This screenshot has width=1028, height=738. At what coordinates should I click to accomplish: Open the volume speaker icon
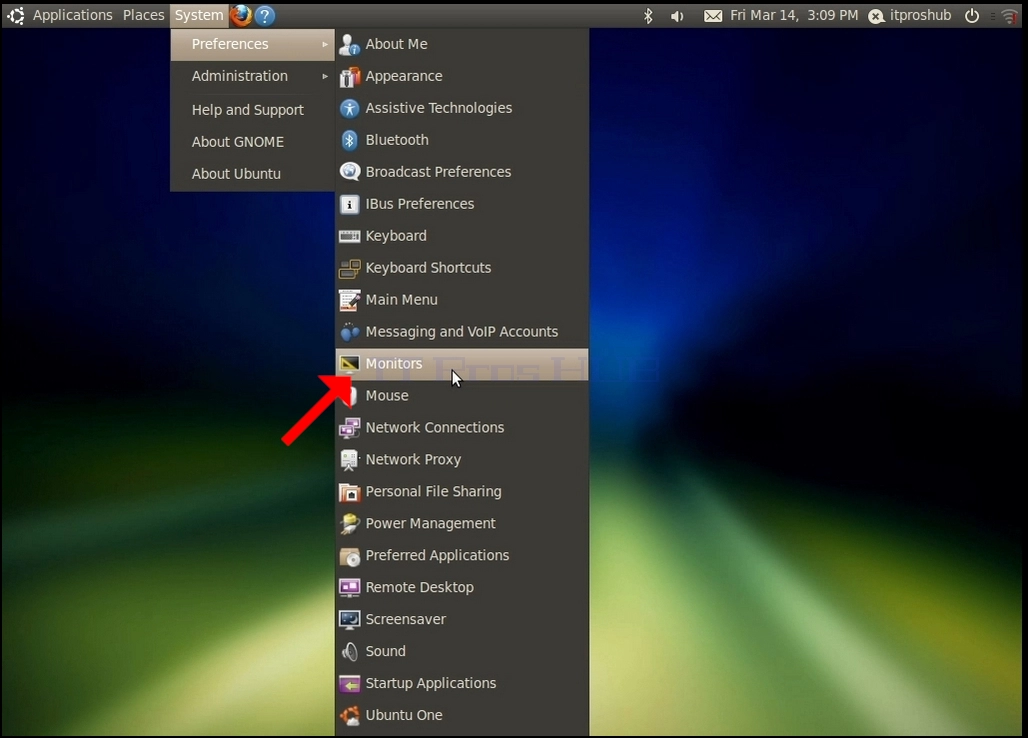[x=677, y=16]
